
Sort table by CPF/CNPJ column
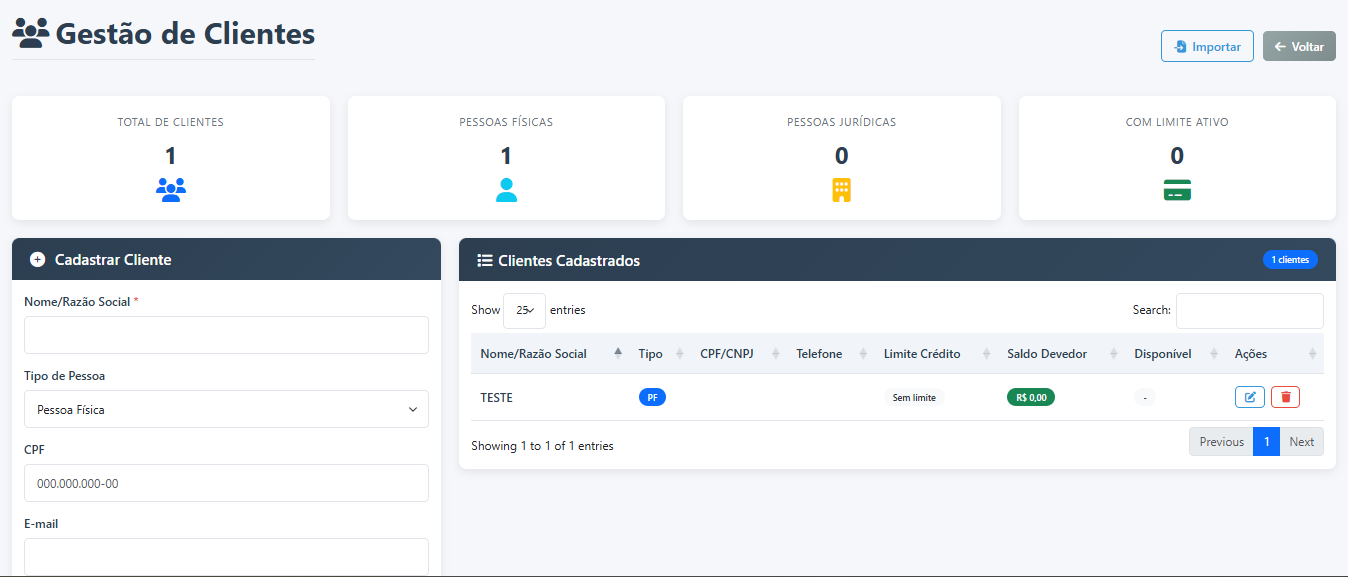coord(738,354)
